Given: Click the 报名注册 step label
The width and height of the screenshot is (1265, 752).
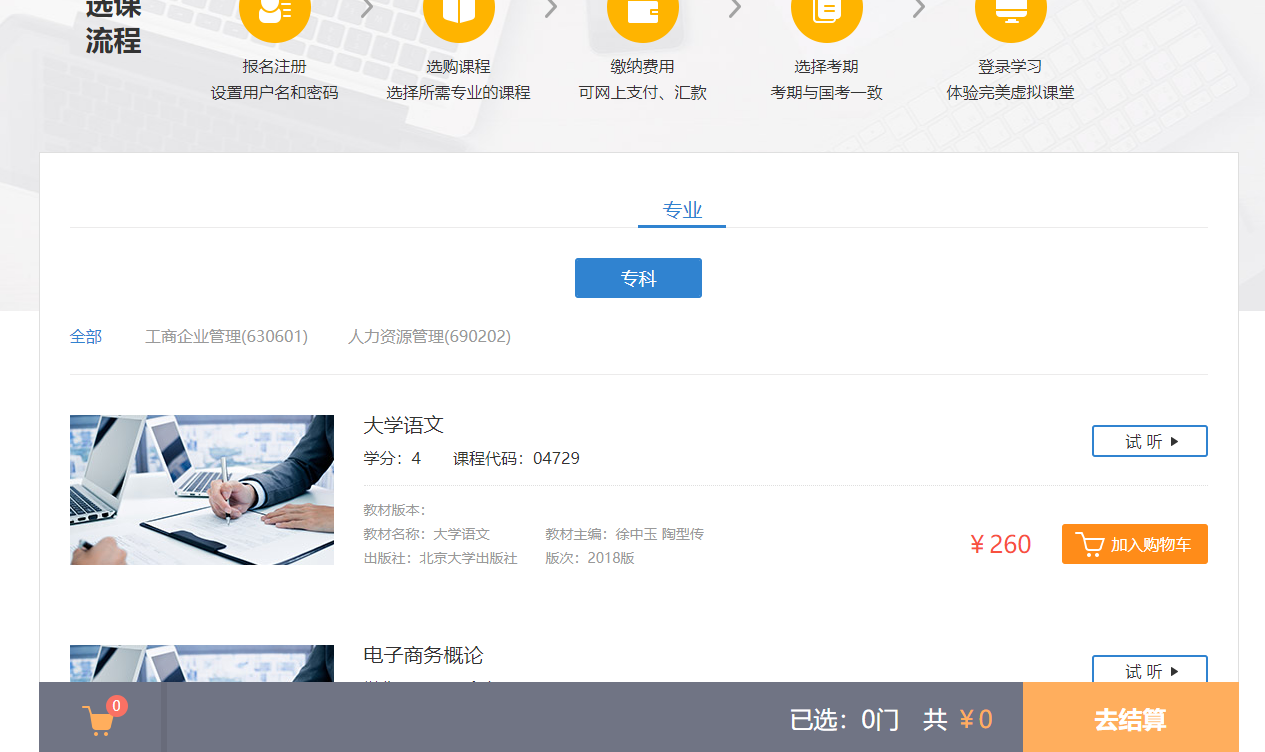Looking at the screenshot, I should (275, 67).
